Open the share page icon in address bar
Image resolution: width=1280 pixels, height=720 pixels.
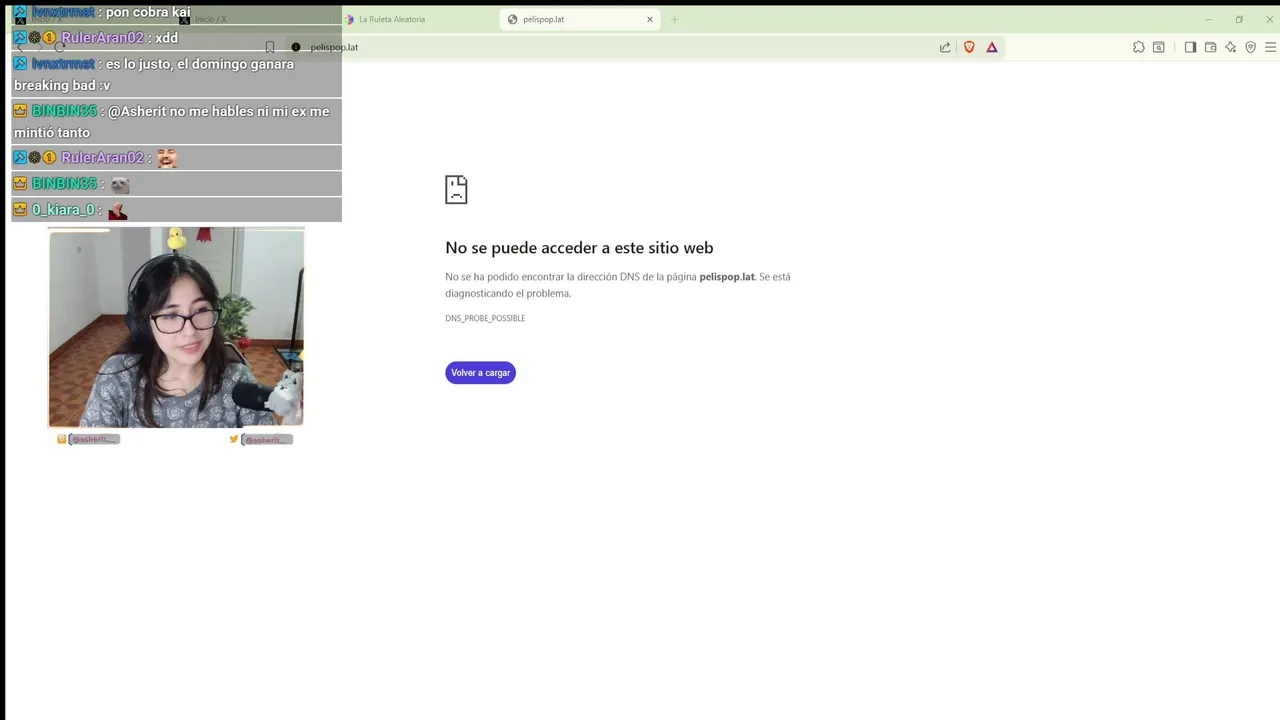(945, 47)
